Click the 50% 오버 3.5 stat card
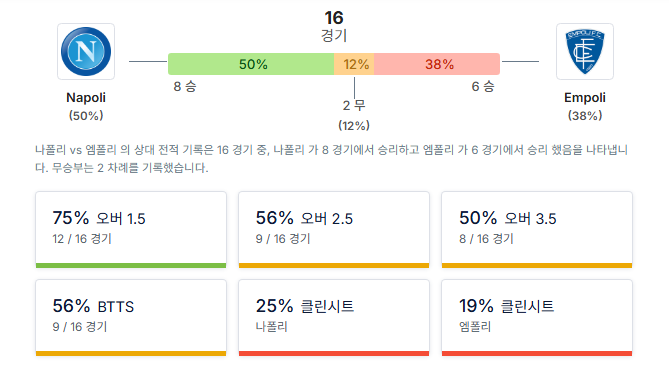 click(537, 230)
